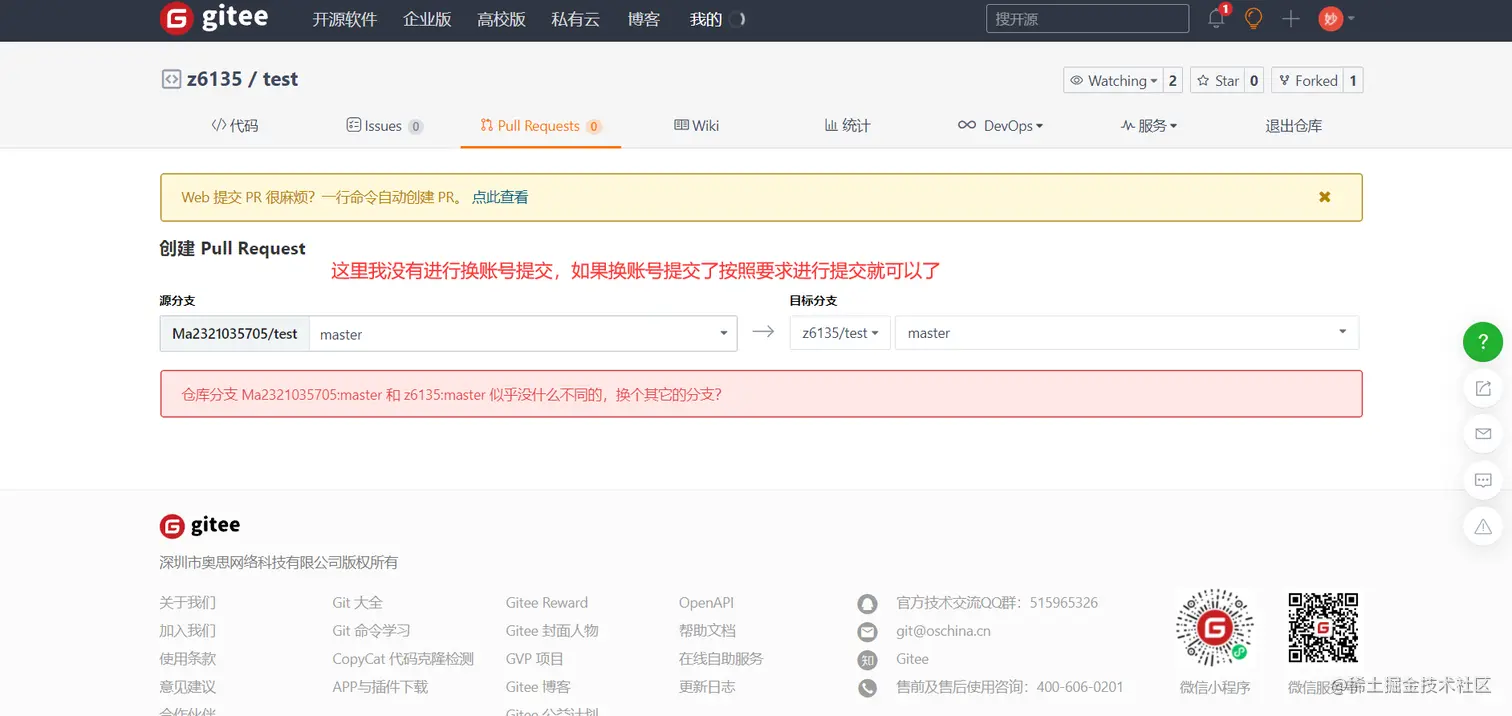This screenshot has width=1512, height=716.
Task: Open the 加入我们 footer link
Action: [x=188, y=631]
